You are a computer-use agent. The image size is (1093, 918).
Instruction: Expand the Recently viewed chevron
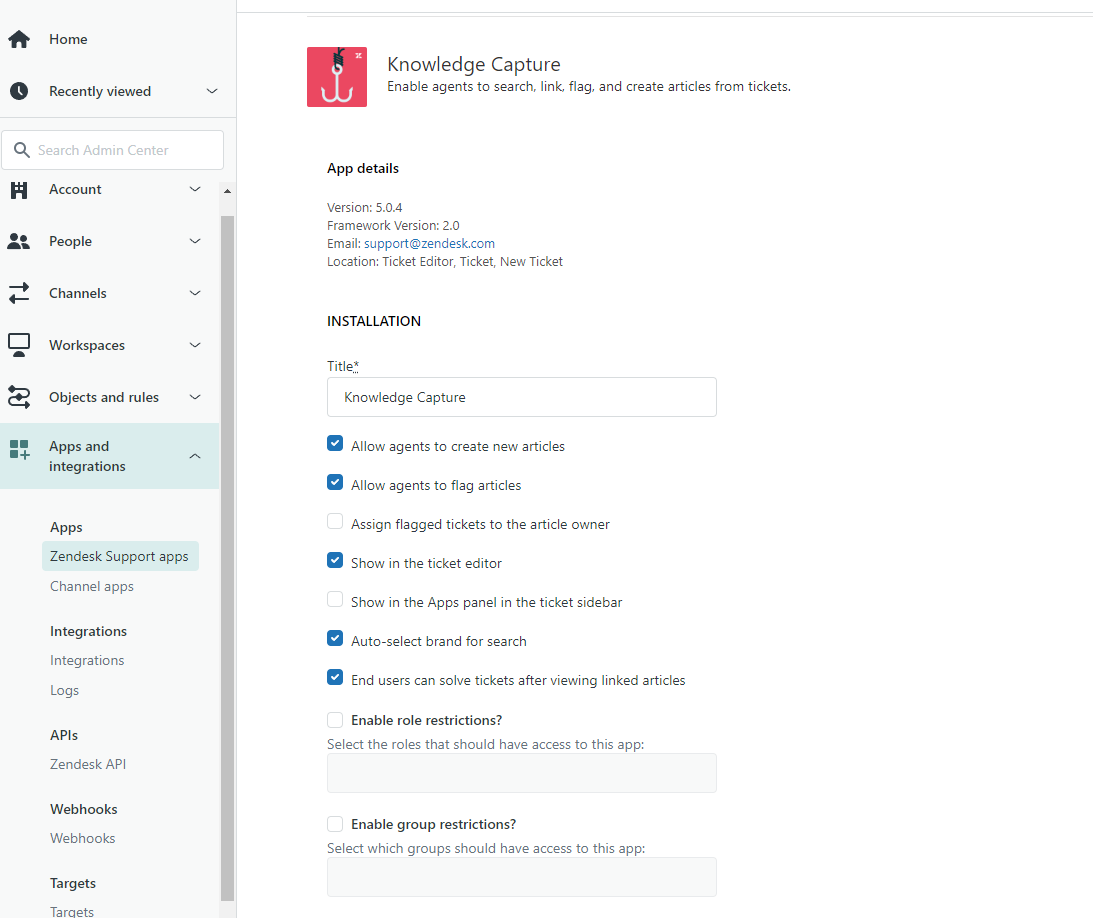click(212, 91)
